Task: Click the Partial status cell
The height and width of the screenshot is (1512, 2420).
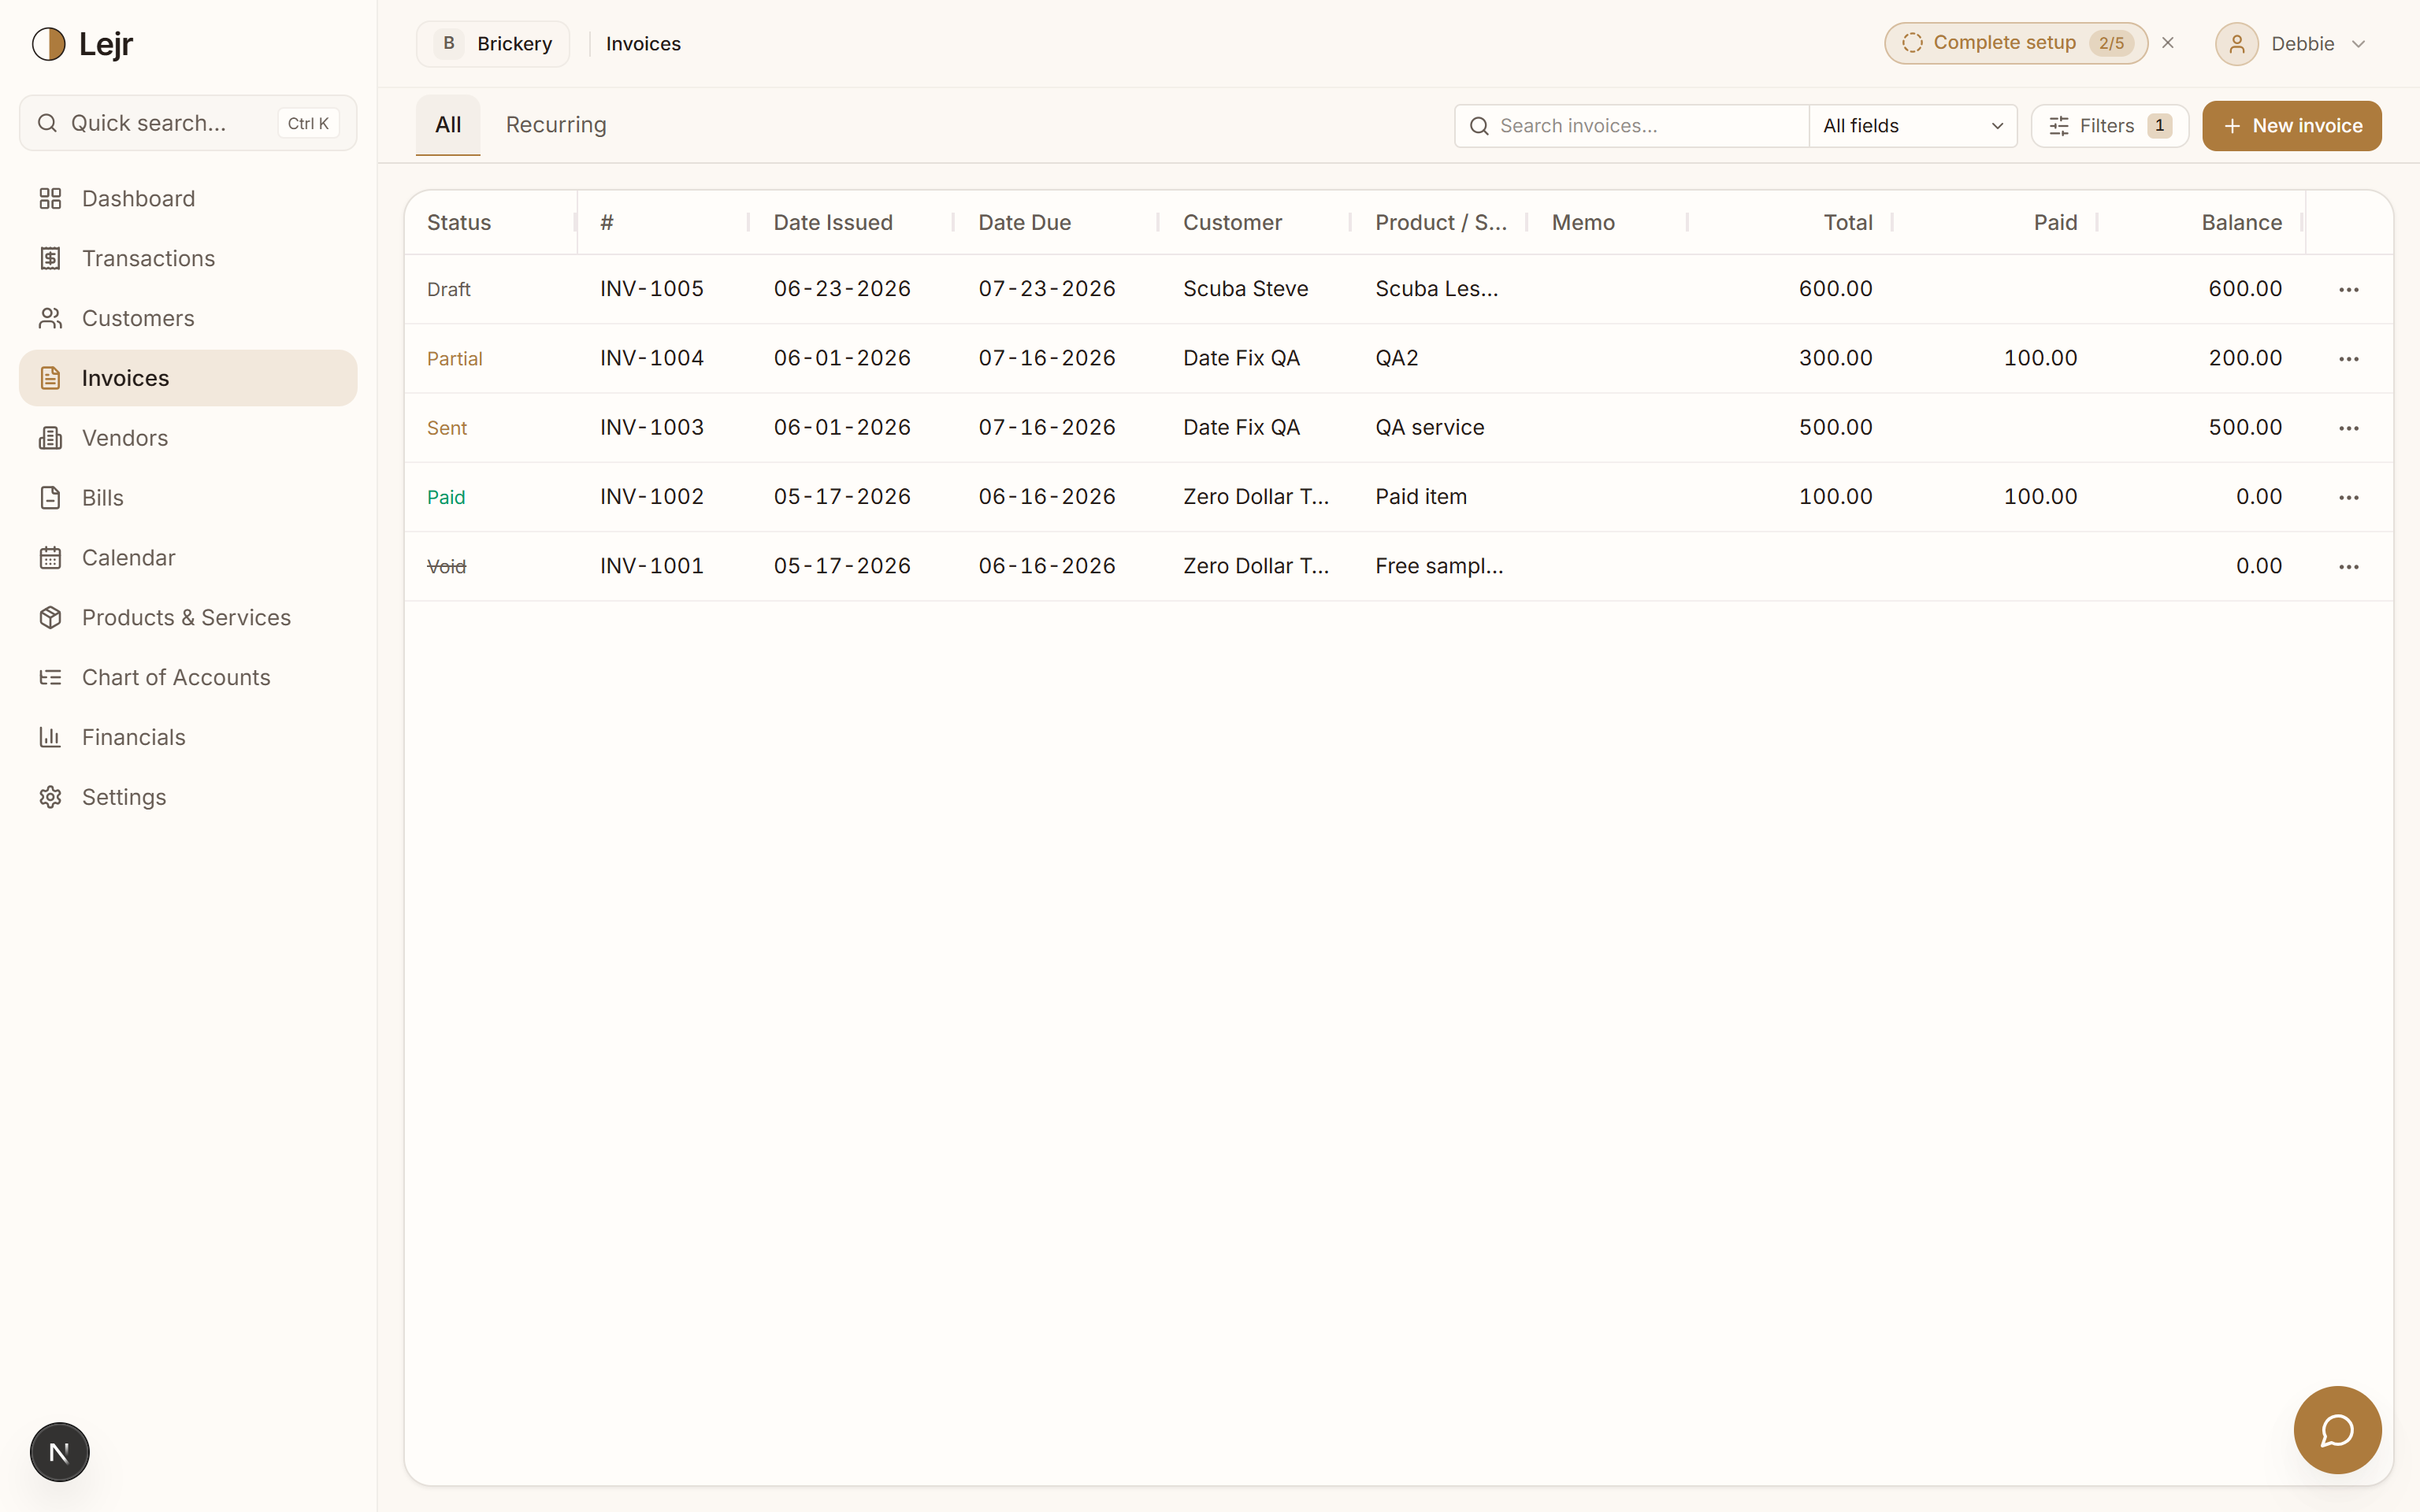Action: pos(454,358)
